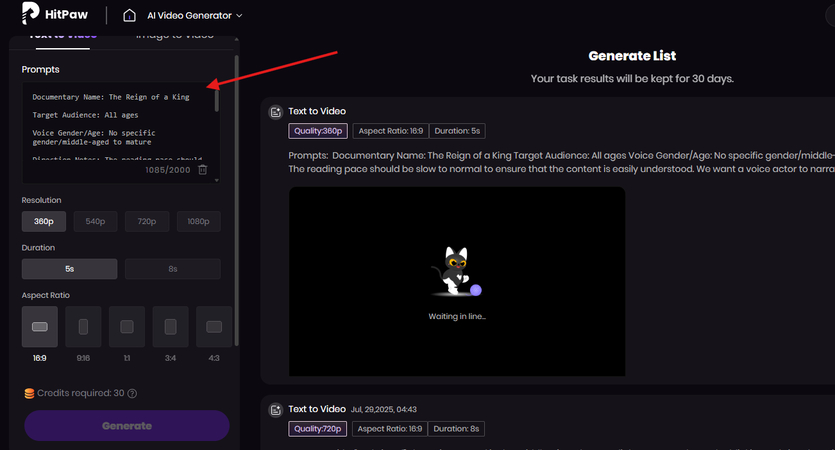Switch to the Image to Video tab
Viewport: 835px width, 450px height.
tap(175, 37)
